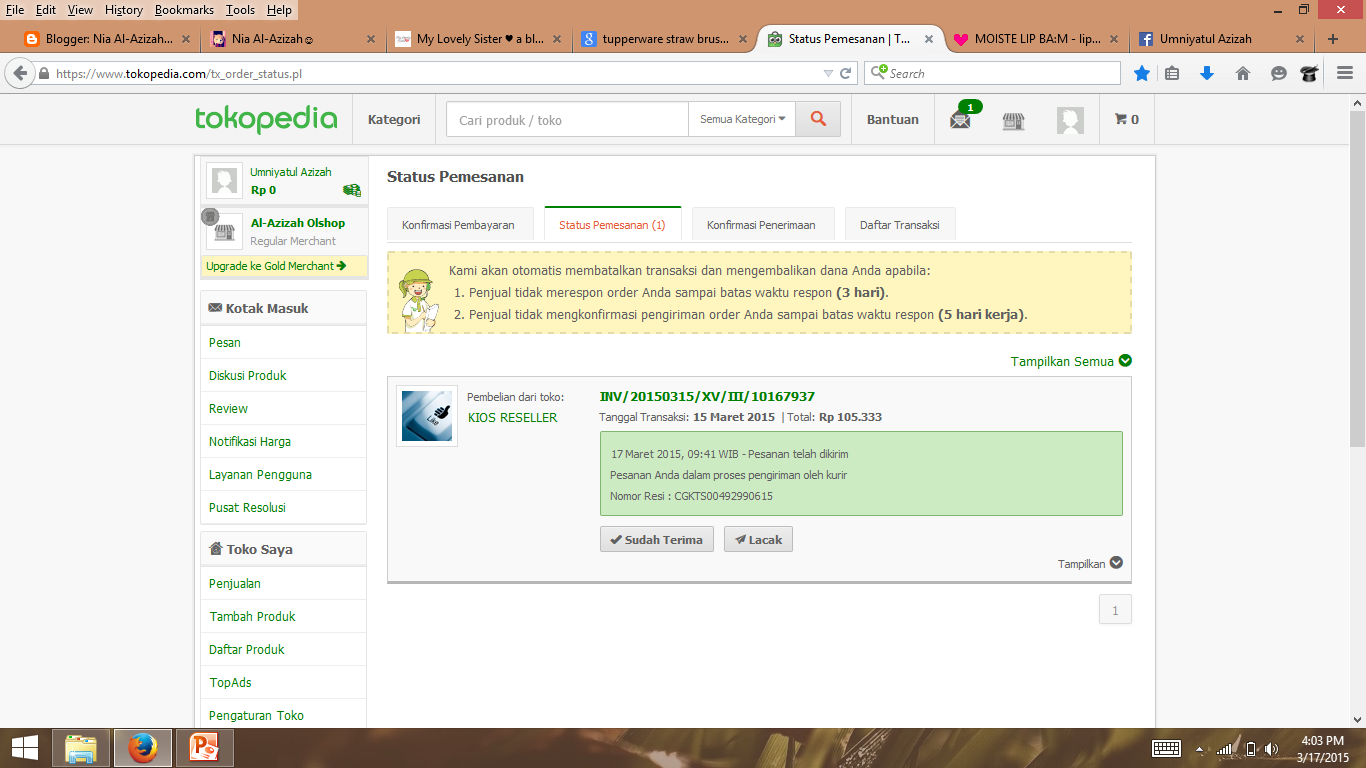The height and width of the screenshot is (768, 1366).
Task: Click the Lacak tracking button
Action: pos(758,540)
